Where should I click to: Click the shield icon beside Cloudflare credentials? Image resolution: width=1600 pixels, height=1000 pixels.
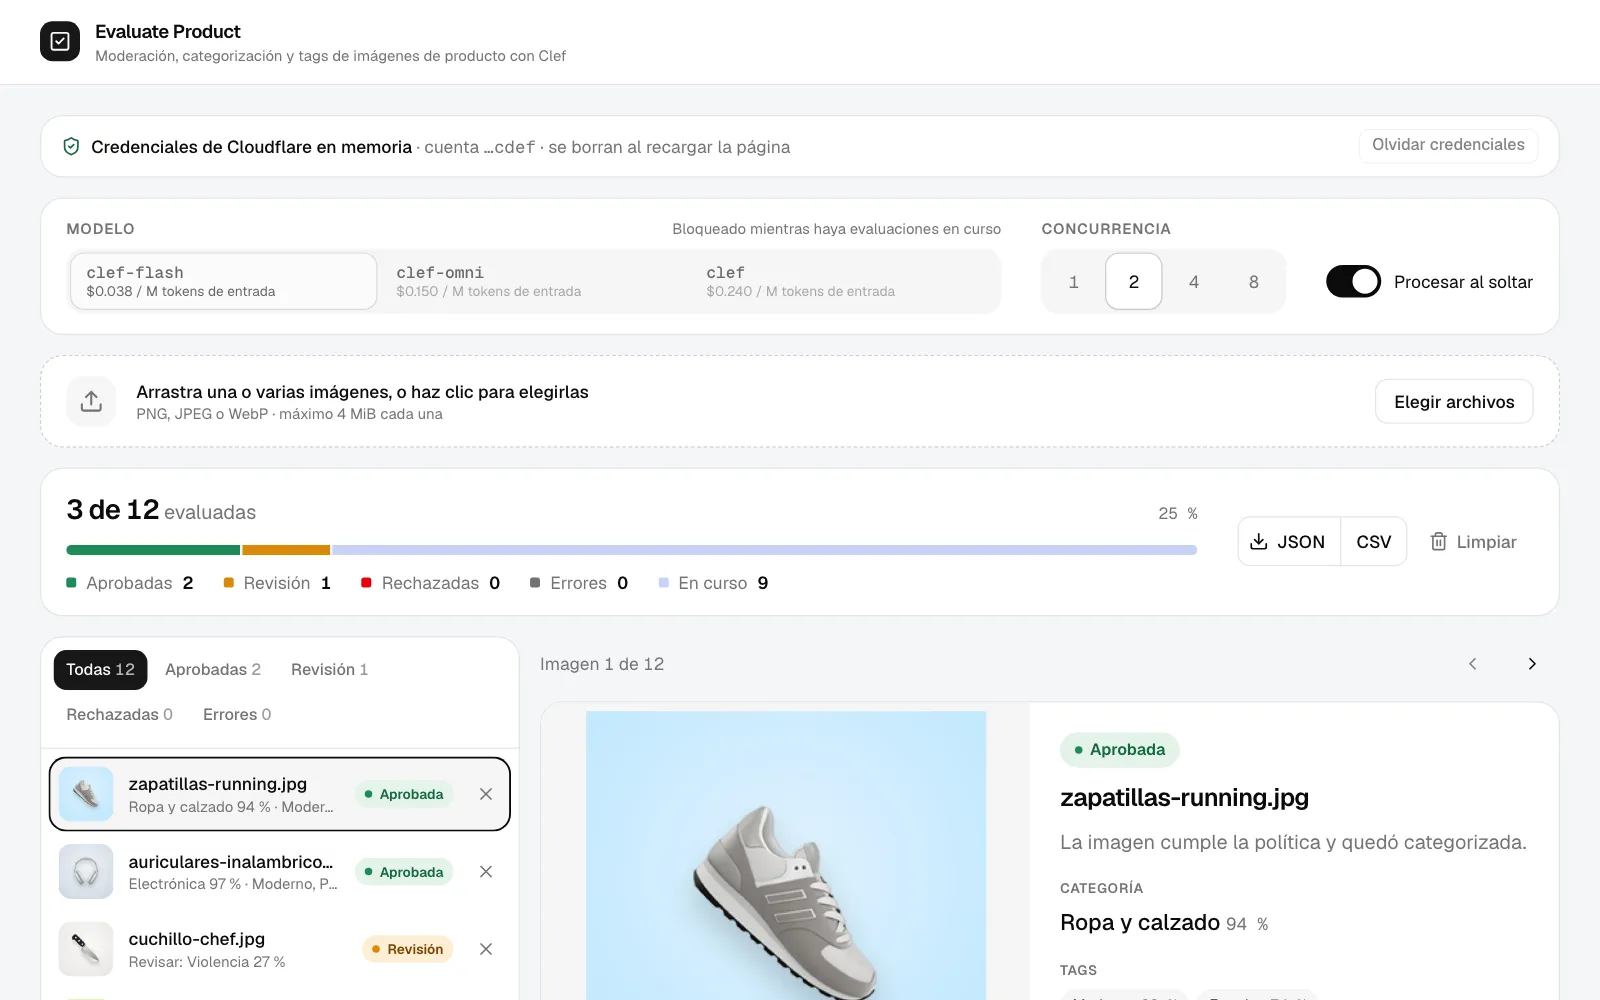tap(71, 147)
